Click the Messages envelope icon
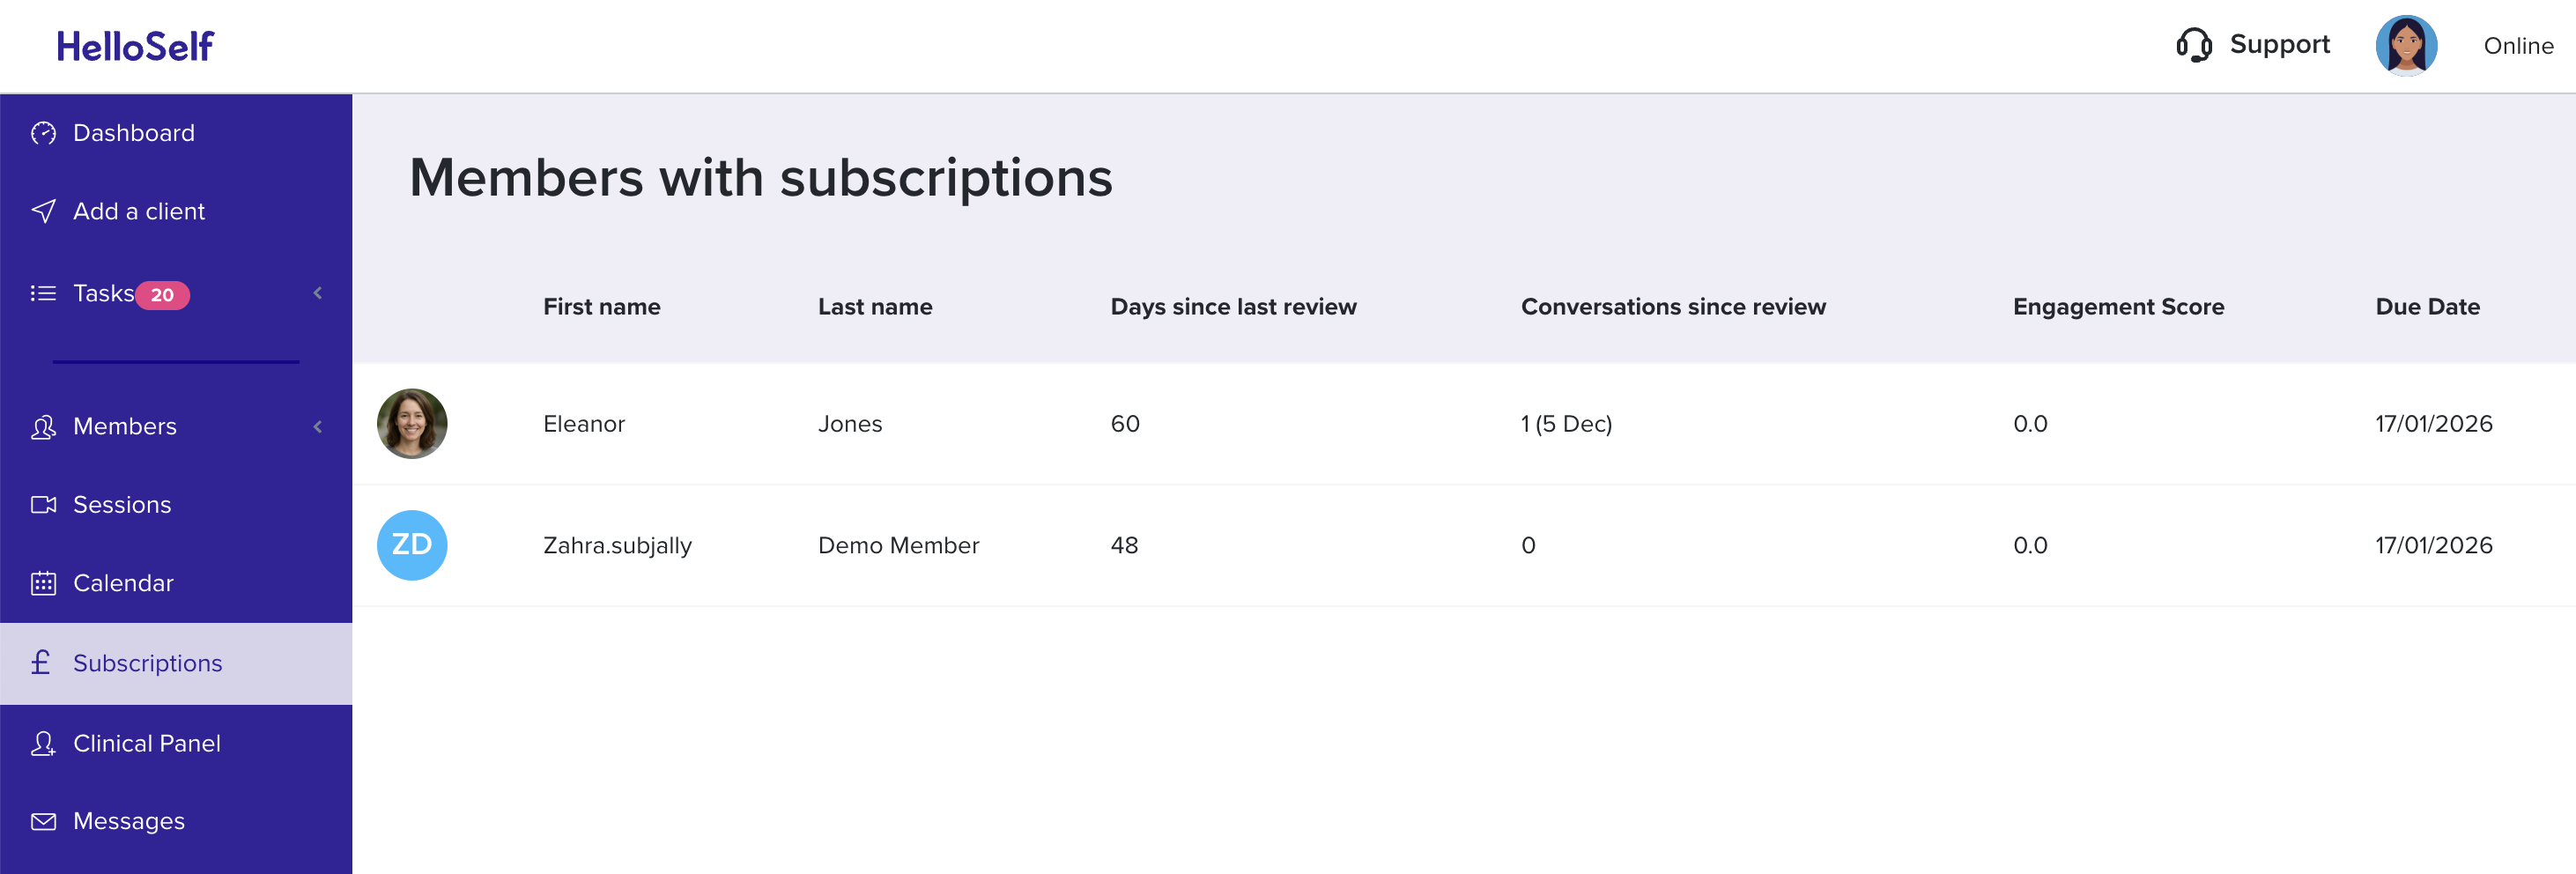This screenshot has width=2576, height=874. coord(43,821)
